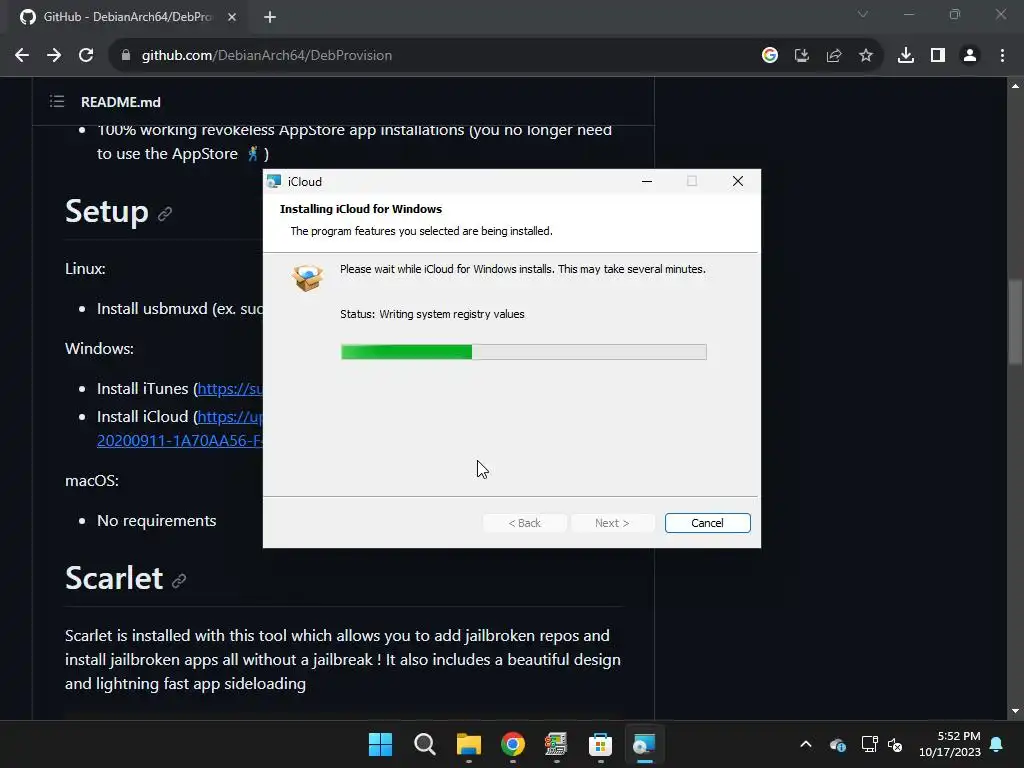Go back to the previous page
Image resolution: width=1024 pixels, height=768 pixels.
click(x=22, y=56)
